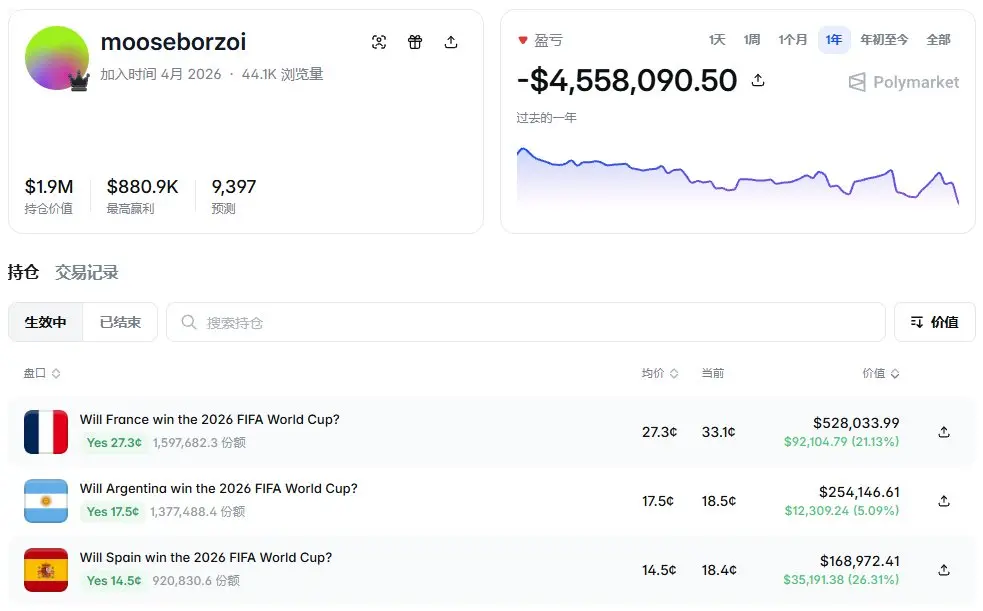The height and width of the screenshot is (611, 983).
Task: Open Will Argentina win the 2026 FIFA World Cup?
Action: [218, 488]
